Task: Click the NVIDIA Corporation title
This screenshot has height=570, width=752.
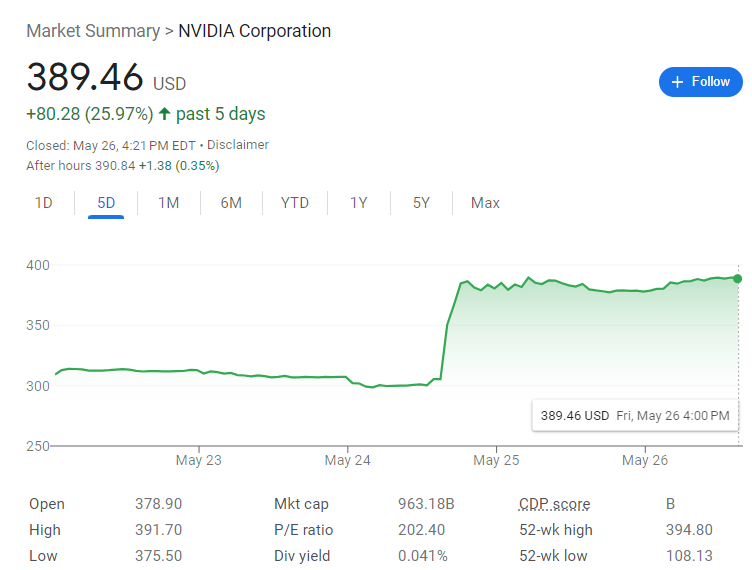Action: coord(254,31)
